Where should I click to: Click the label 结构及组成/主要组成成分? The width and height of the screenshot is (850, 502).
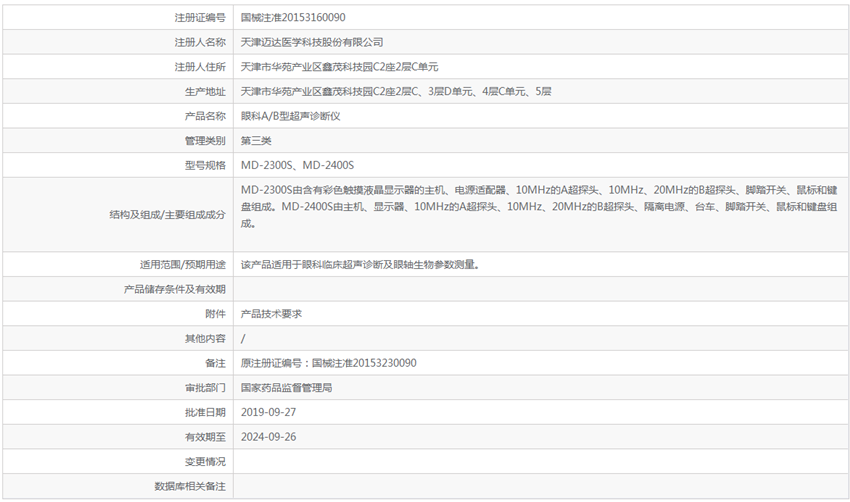168,215
